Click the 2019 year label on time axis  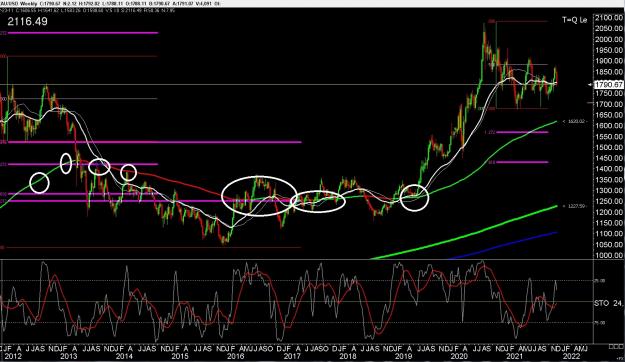pyautogui.click(x=403, y=356)
